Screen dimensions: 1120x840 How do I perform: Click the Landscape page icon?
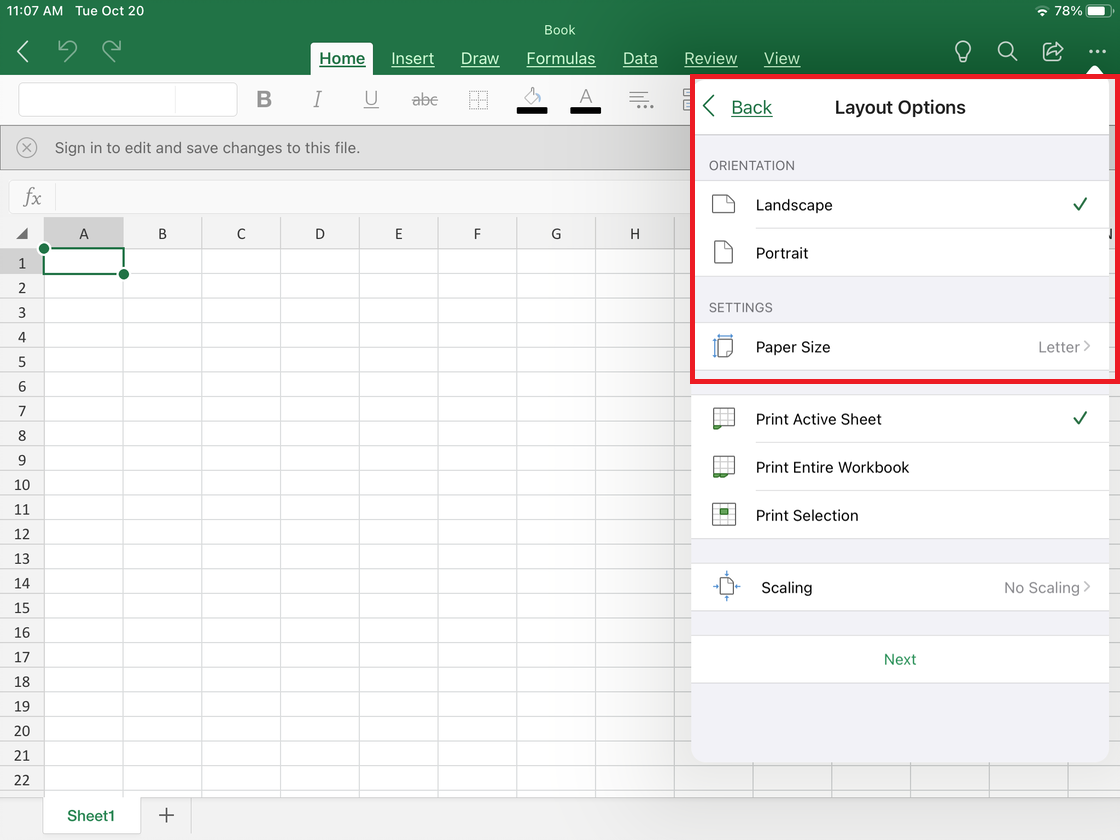pyautogui.click(x=724, y=204)
